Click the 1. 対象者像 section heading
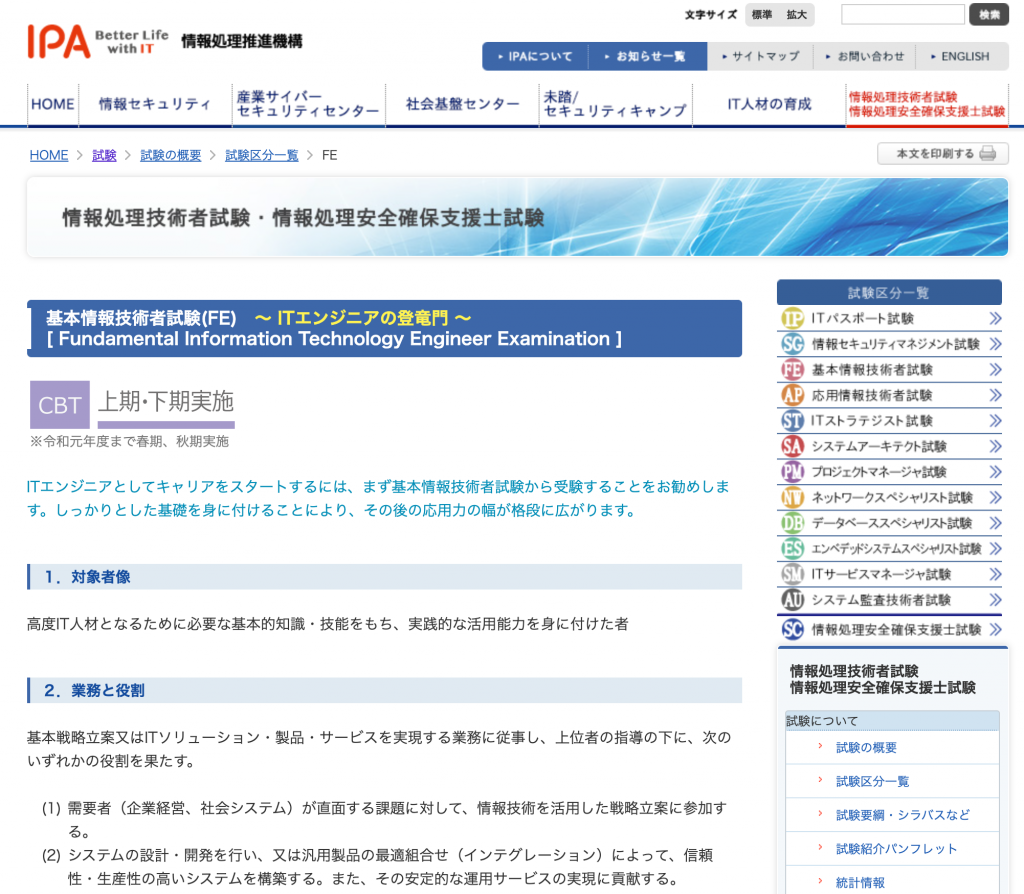Viewport: 1024px width, 894px height. pos(385,577)
